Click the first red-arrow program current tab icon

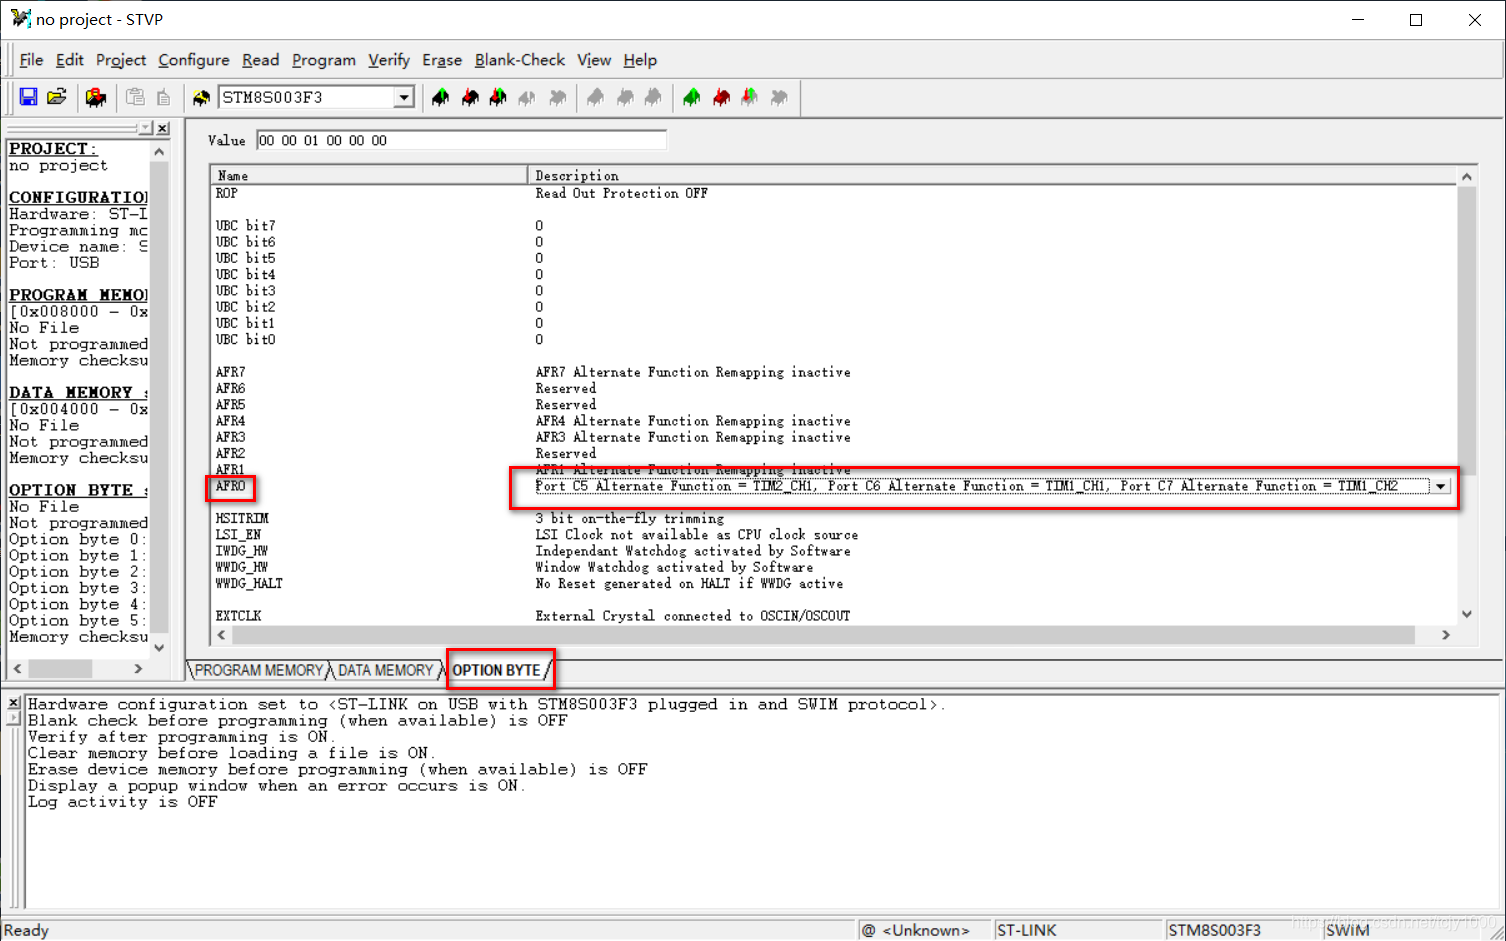click(470, 97)
